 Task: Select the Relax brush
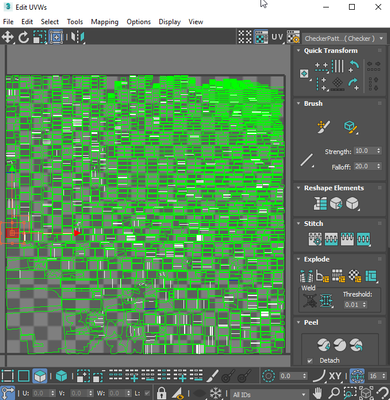pyautogui.click(x=350, y=127)
